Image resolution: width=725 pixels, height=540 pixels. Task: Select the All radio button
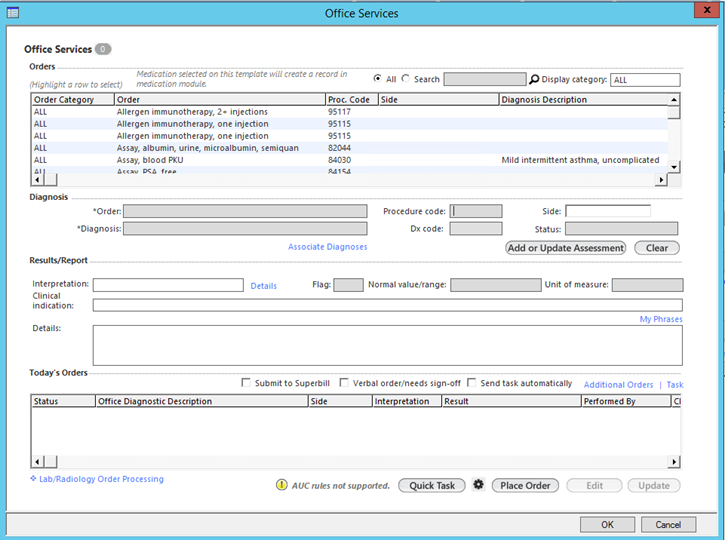[377, 79]
